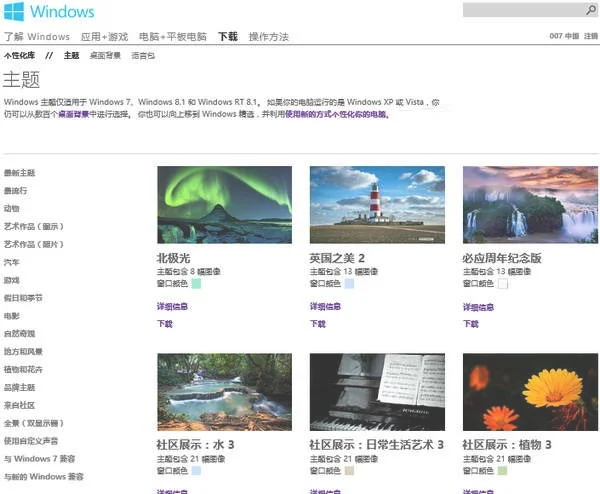Click the Windows logo icon
The height and width of the screenshot is (494, 600).
[x=14, y=11]
